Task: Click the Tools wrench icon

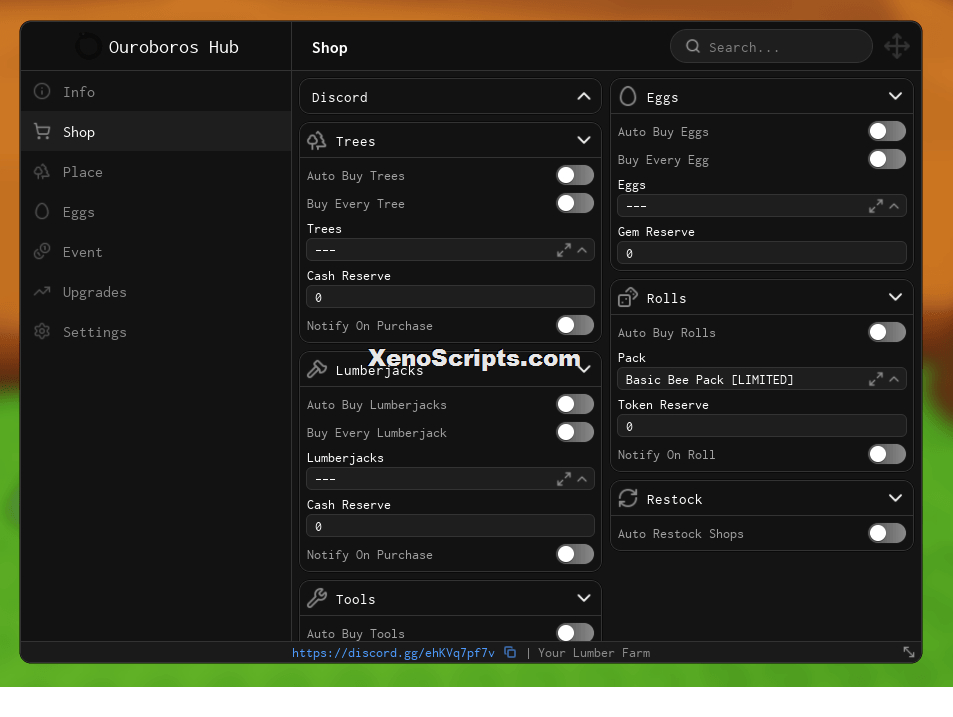Action: pos(317,599)
